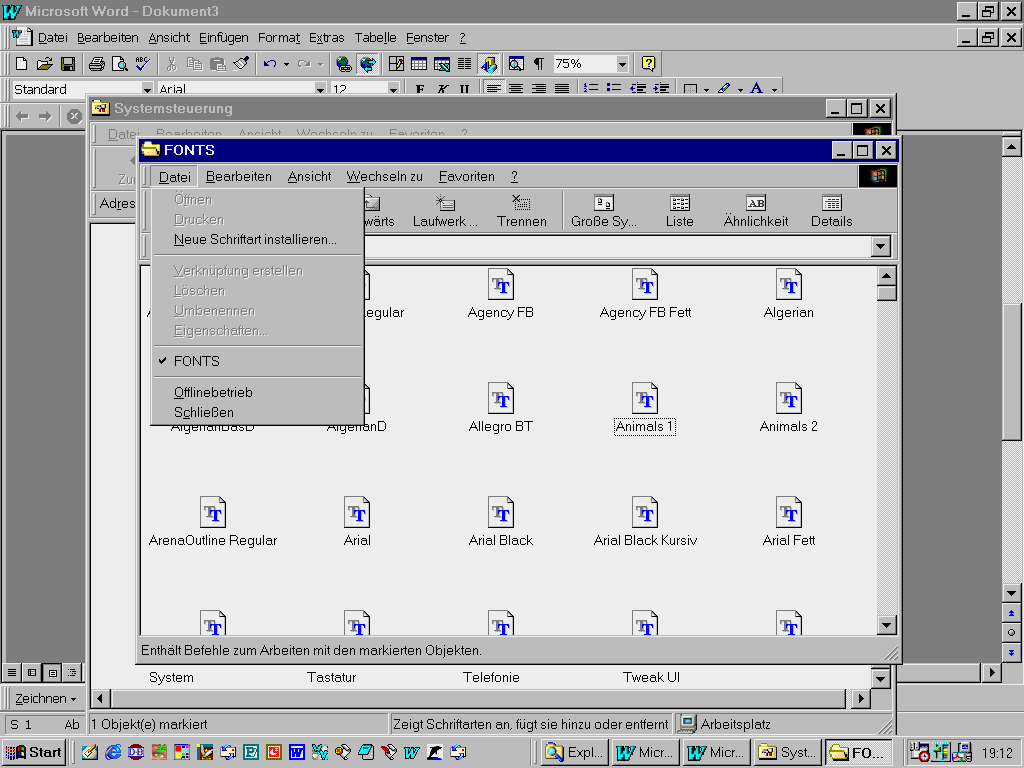Expand the FONTS window address bar dropdown
This screenshot has width=1024, height=768.
coord(880,246)
